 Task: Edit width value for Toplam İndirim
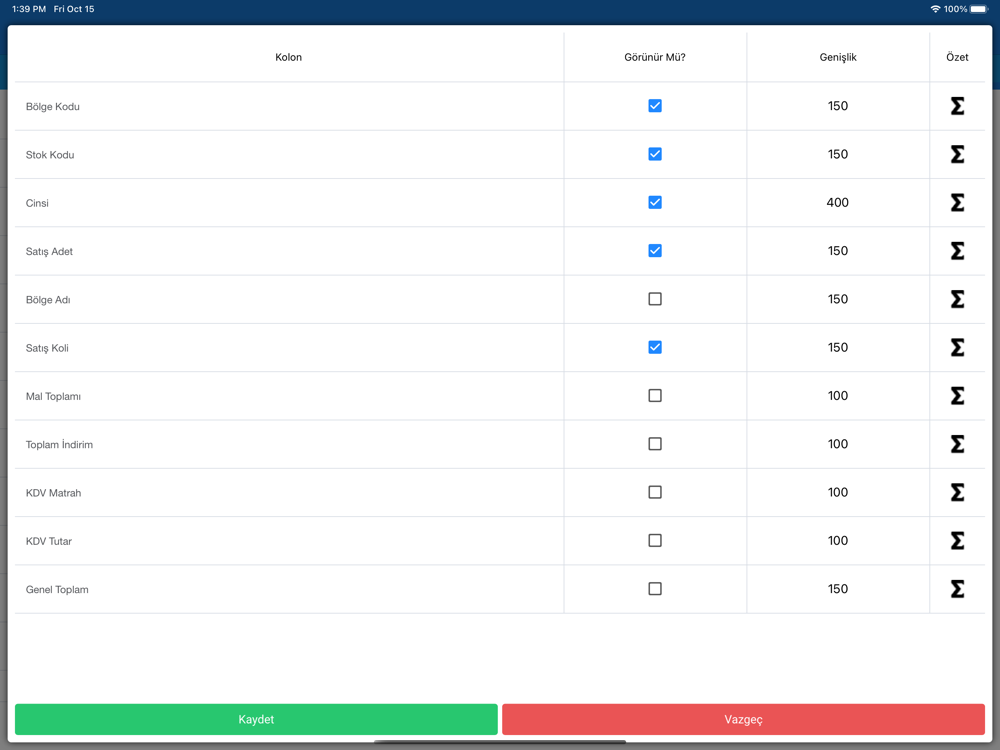point(838,444)
